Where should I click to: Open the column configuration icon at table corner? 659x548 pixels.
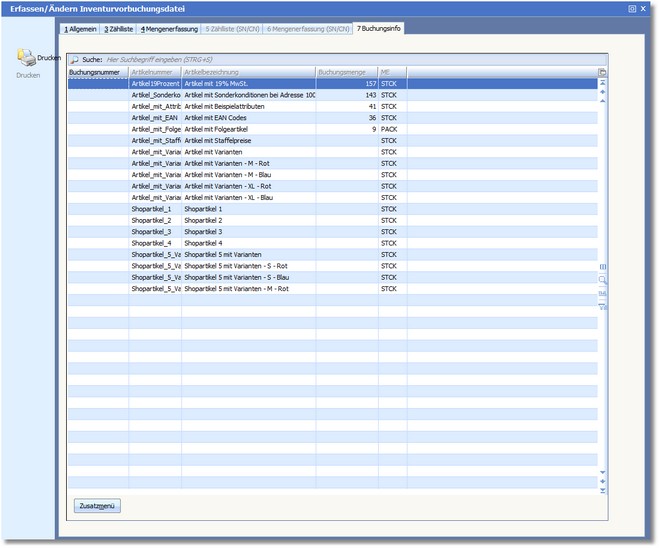[602, 73]
